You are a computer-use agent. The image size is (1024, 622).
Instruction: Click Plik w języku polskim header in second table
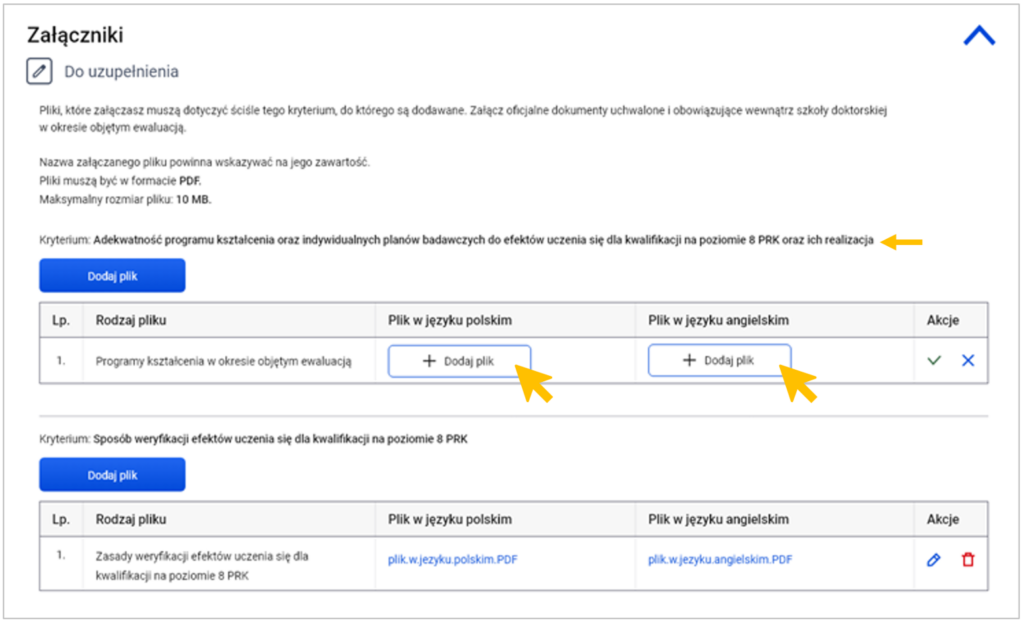pos(450,519)
